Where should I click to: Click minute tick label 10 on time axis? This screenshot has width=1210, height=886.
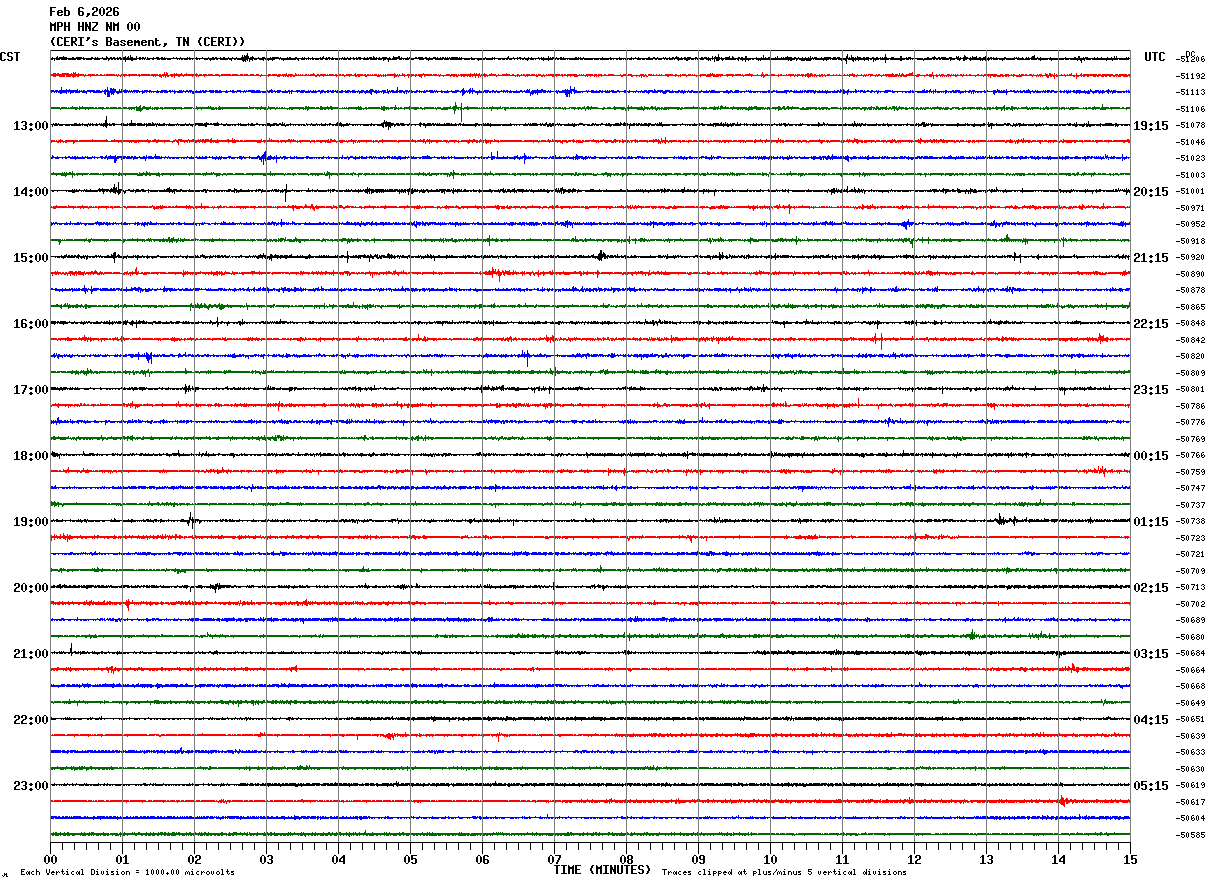pyautogui.click(x=770, y=859)
